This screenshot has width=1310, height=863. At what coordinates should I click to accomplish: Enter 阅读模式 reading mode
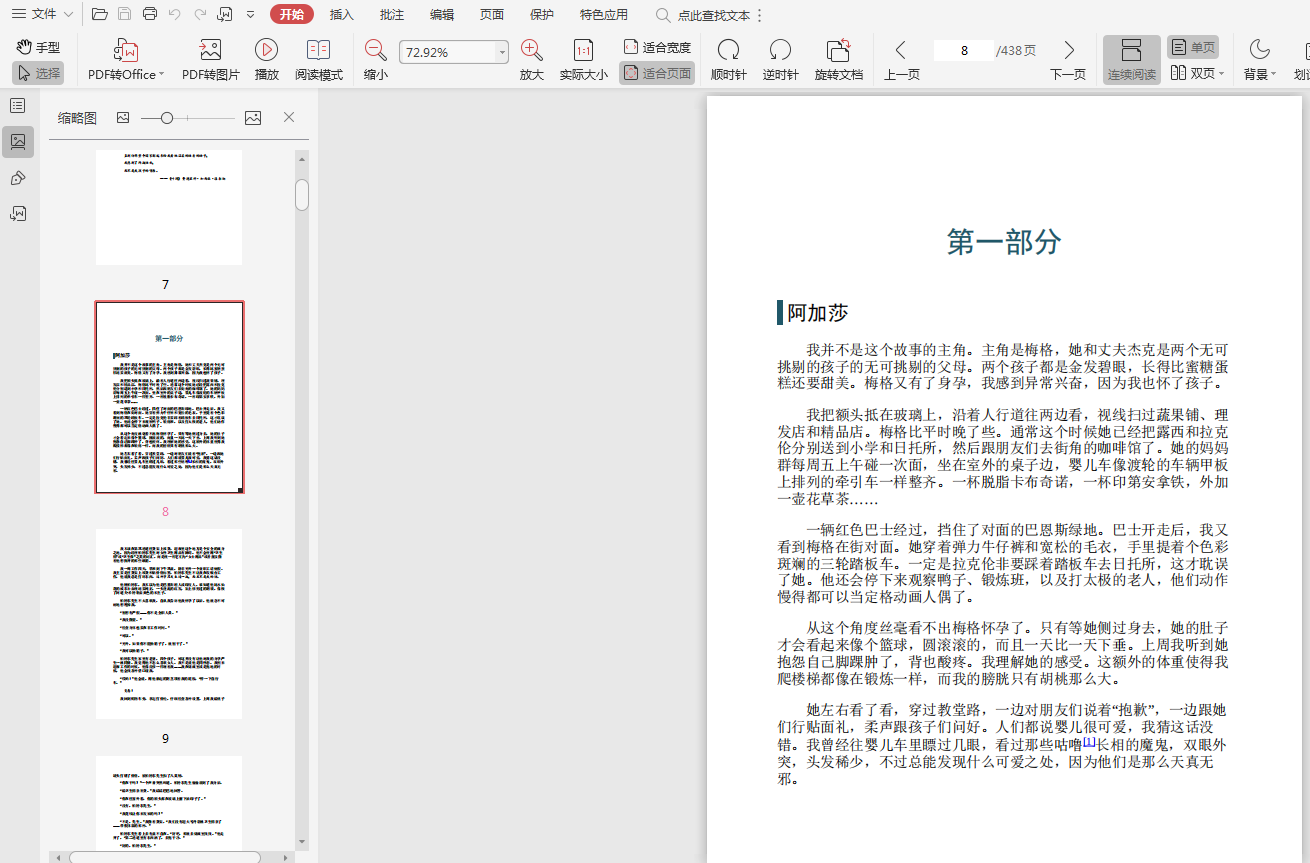(318, 51)
